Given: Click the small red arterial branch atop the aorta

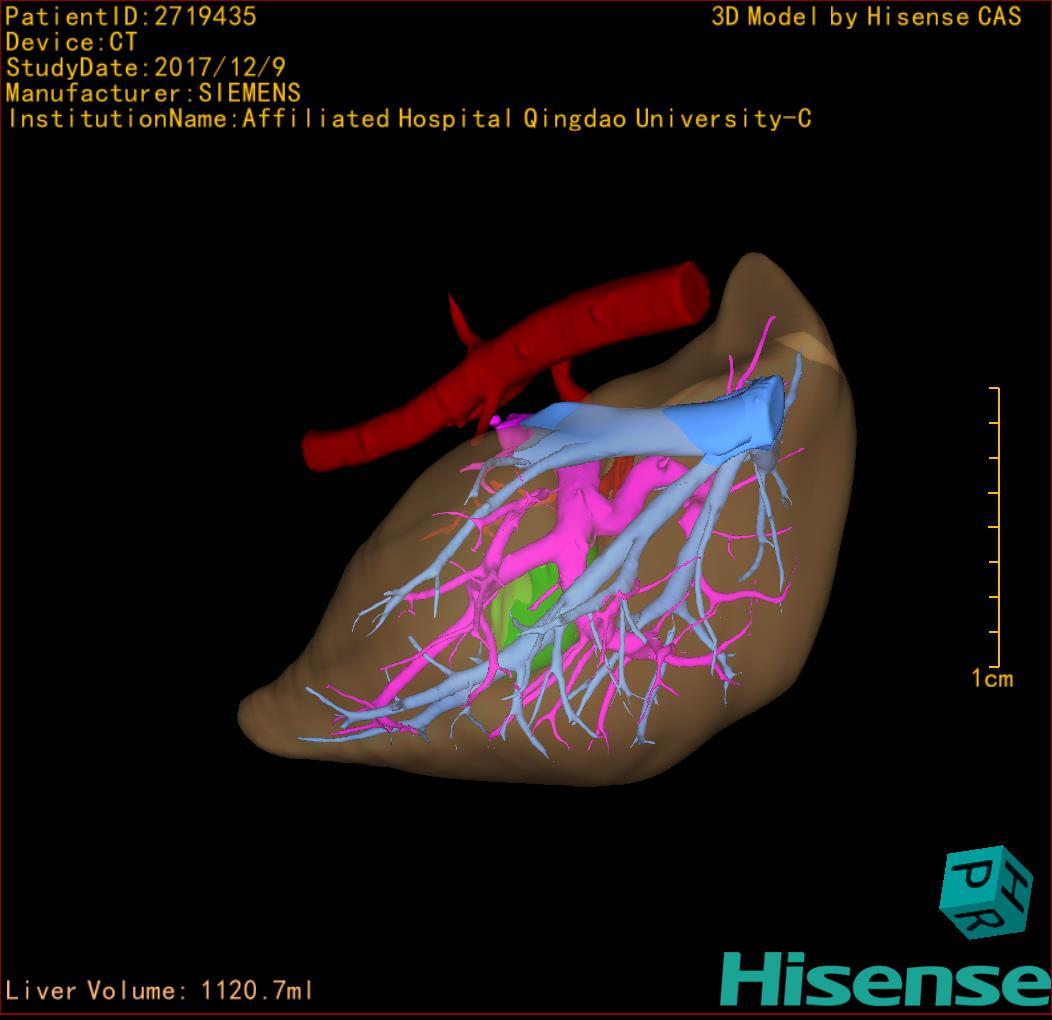Looking at the screenshot, I should pos(461,315).
